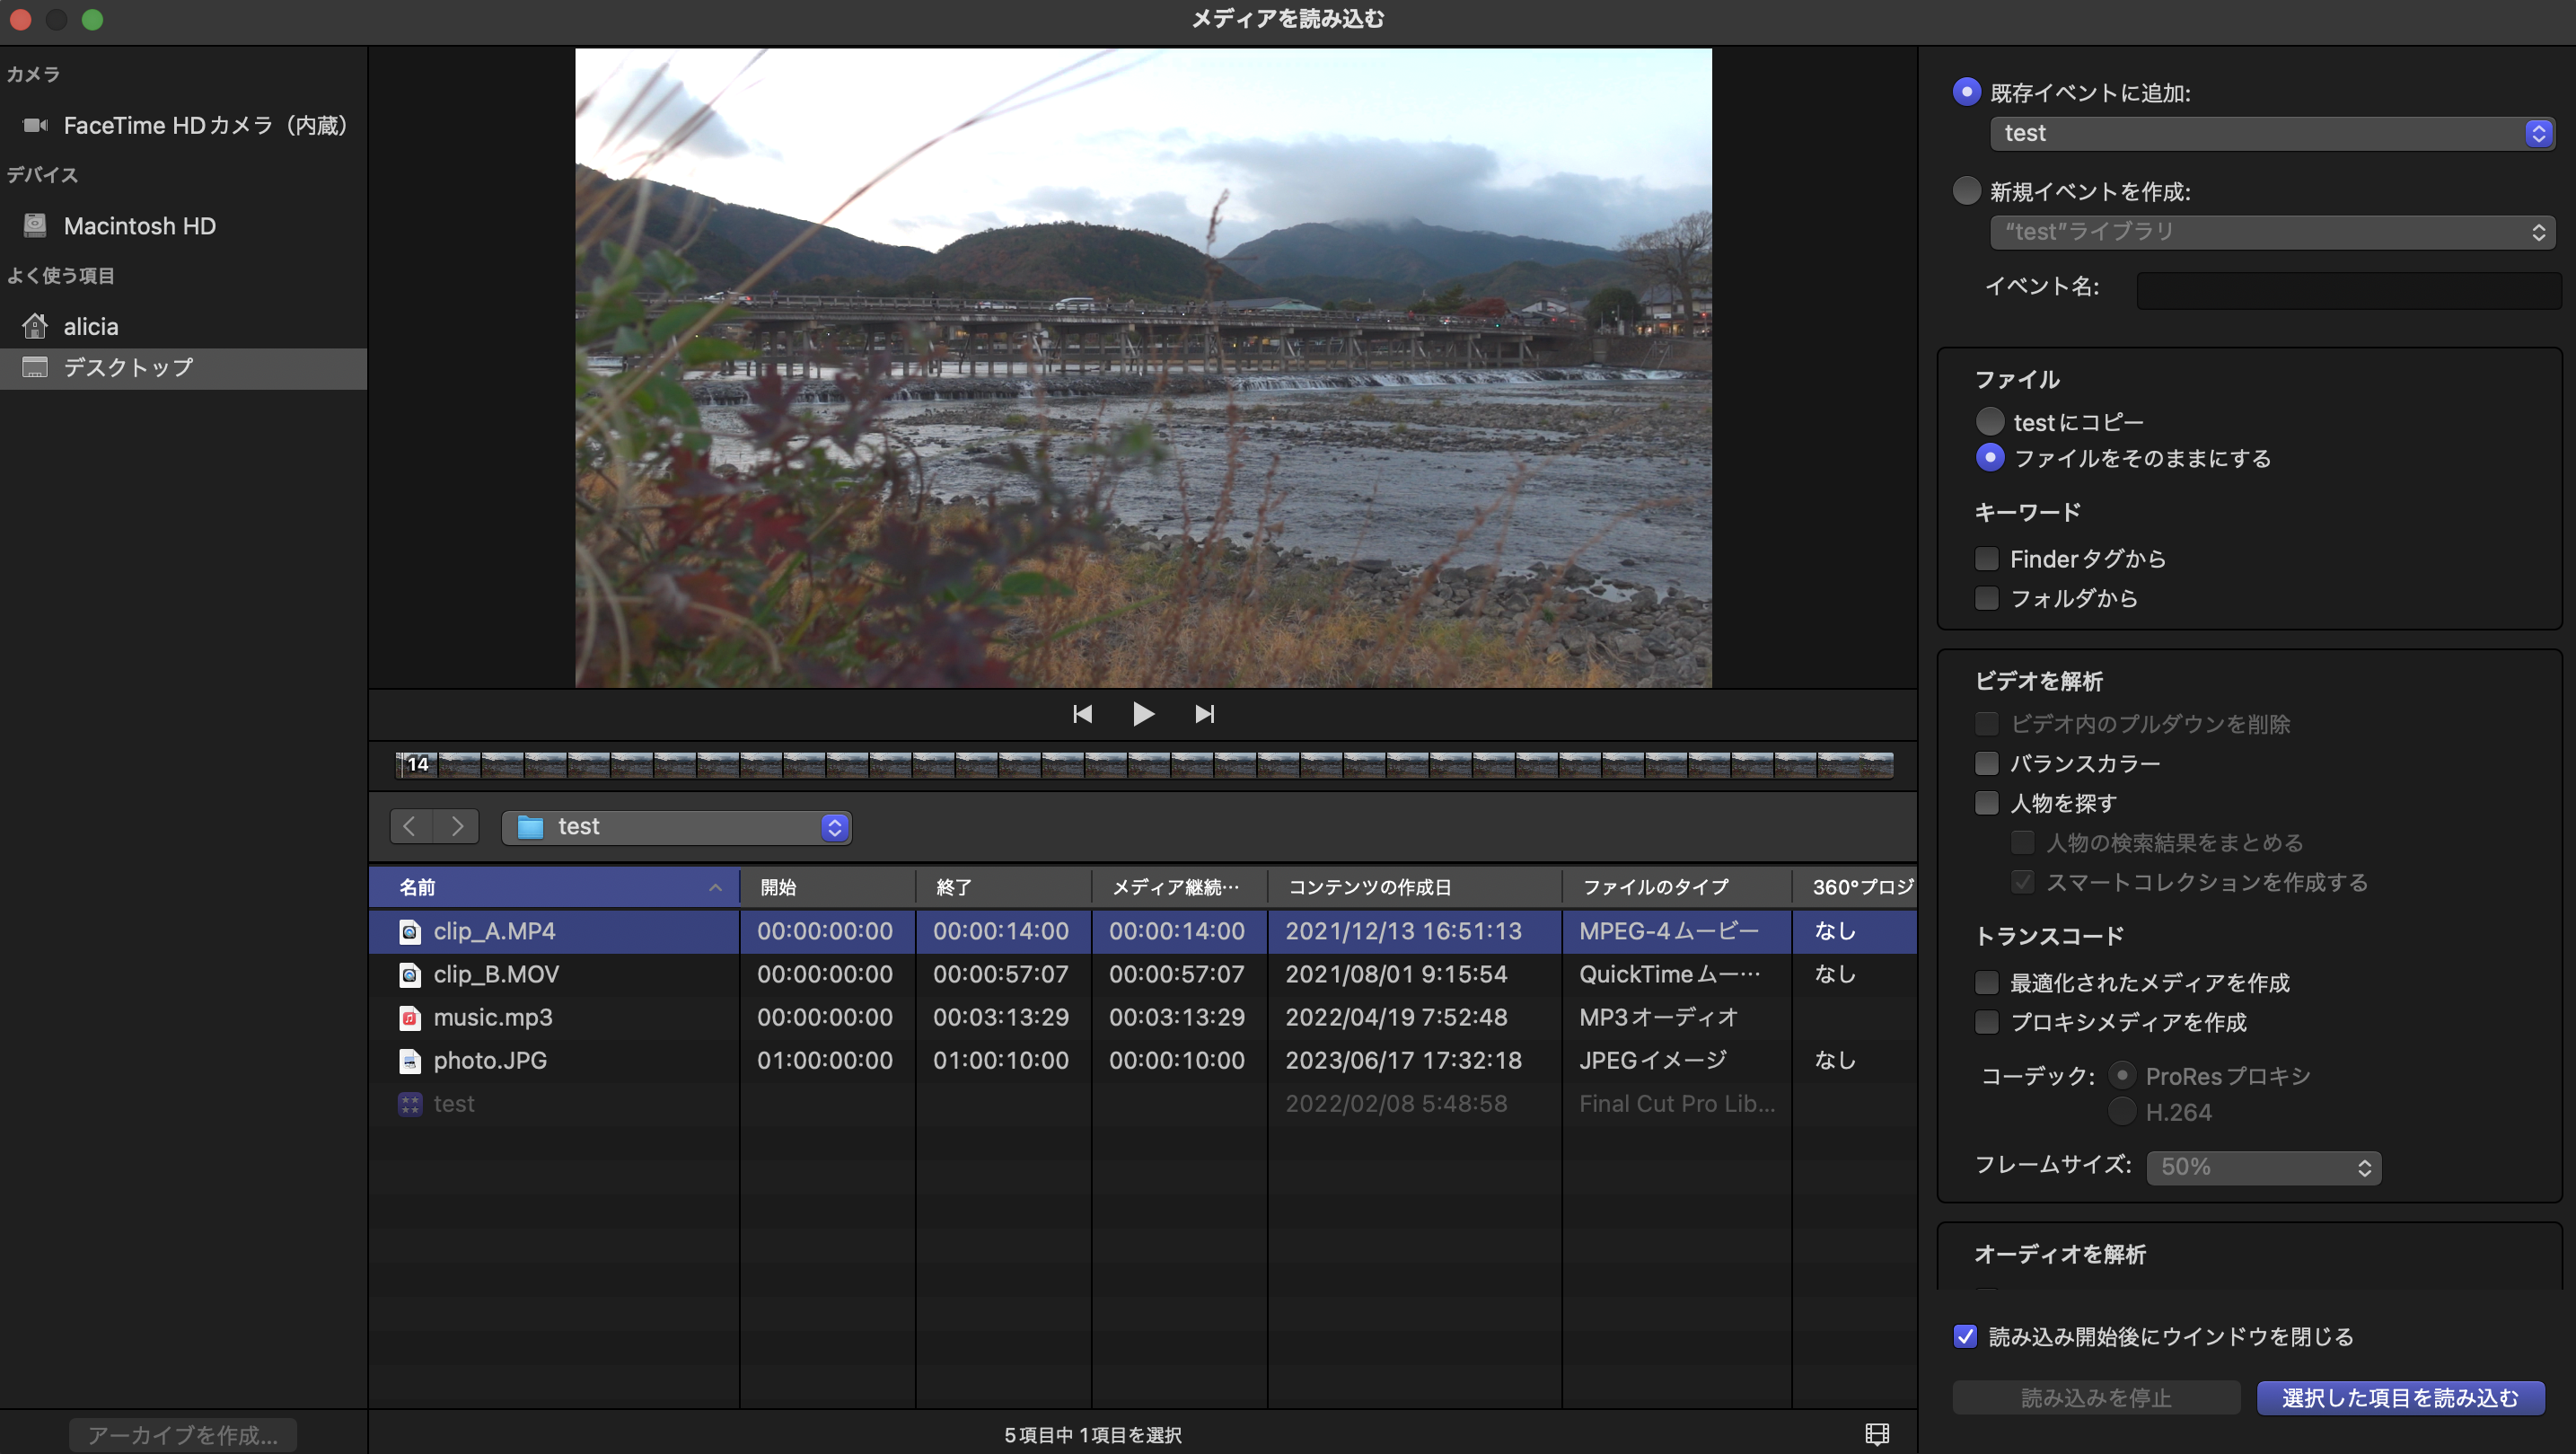Go back with folder navigation arrow
The image size is (2576, 1454).
(410, 826)
